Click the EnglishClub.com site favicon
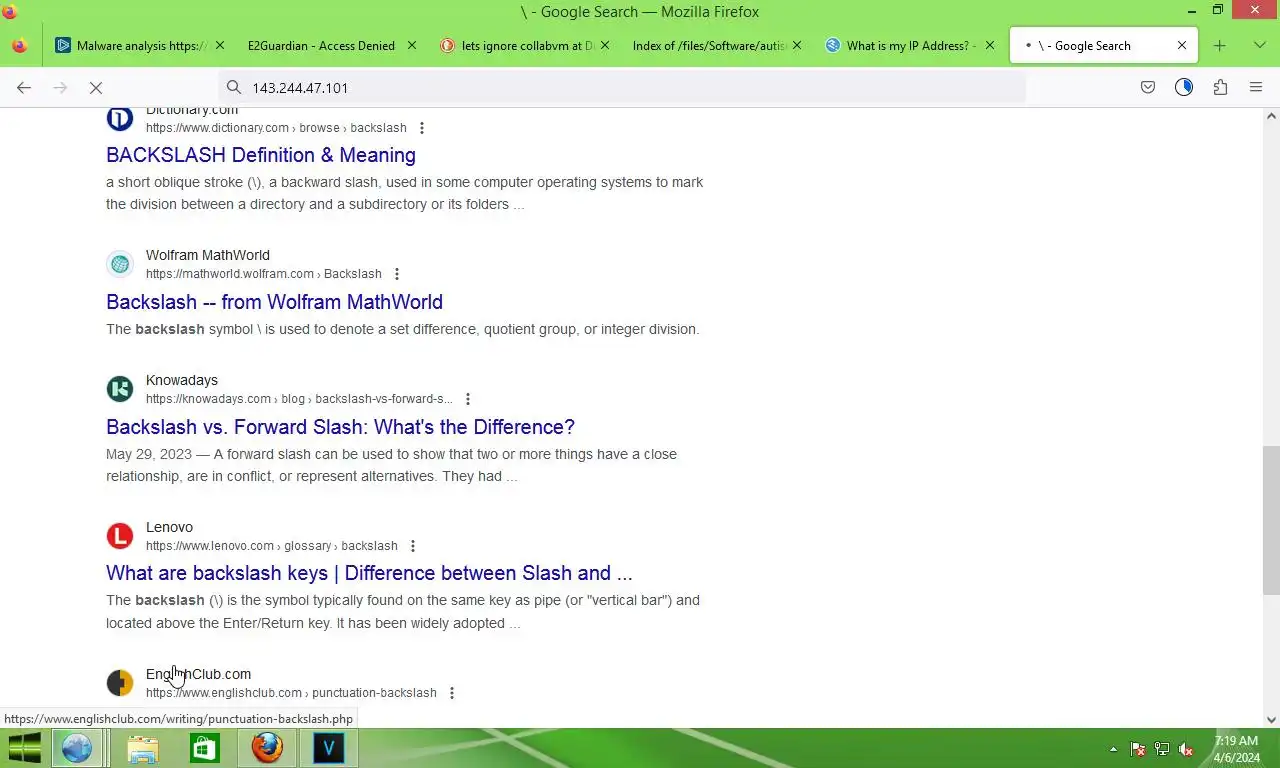This screenshot has width=1280, height=768. pyautogui.click(x=120, y=683)
